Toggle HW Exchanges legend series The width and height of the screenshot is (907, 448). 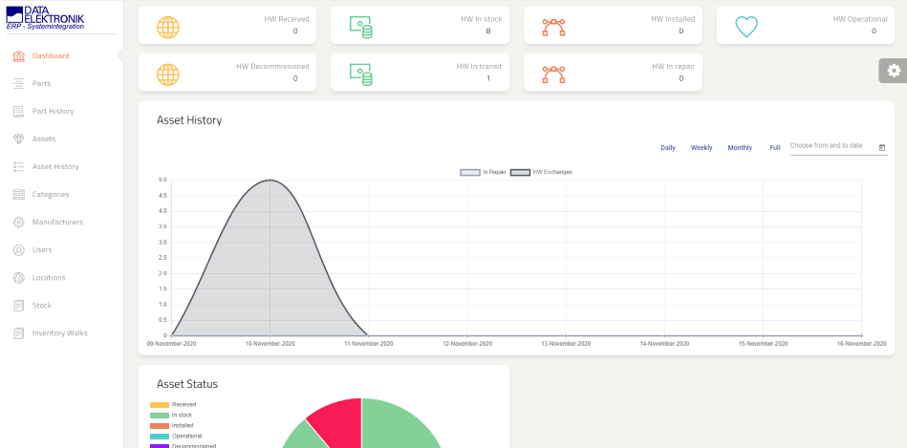541,172
